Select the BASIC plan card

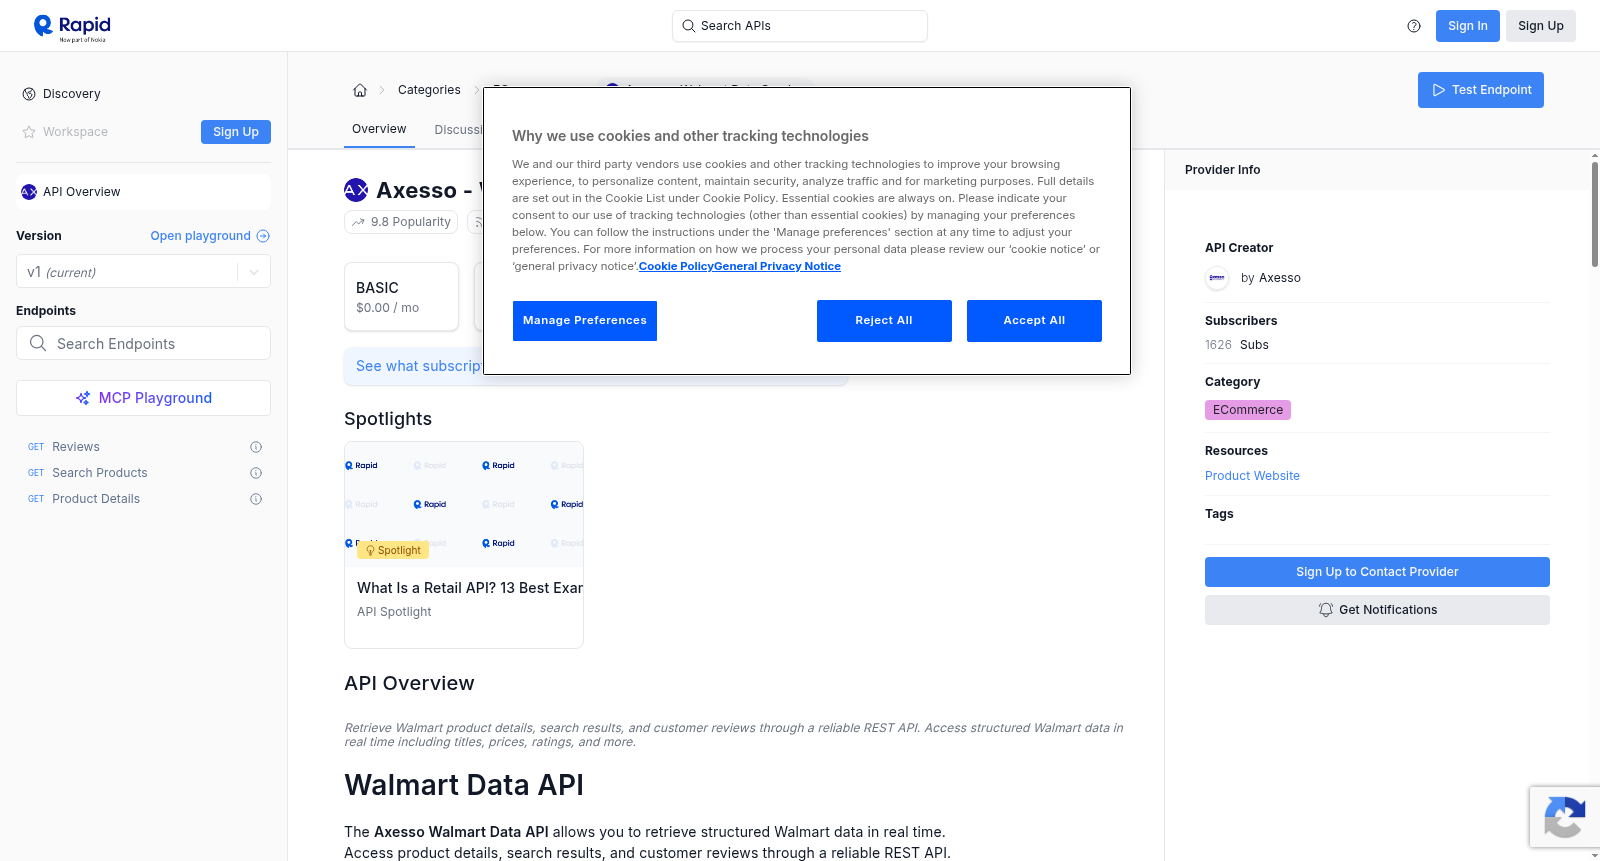[x=401, y=297]
